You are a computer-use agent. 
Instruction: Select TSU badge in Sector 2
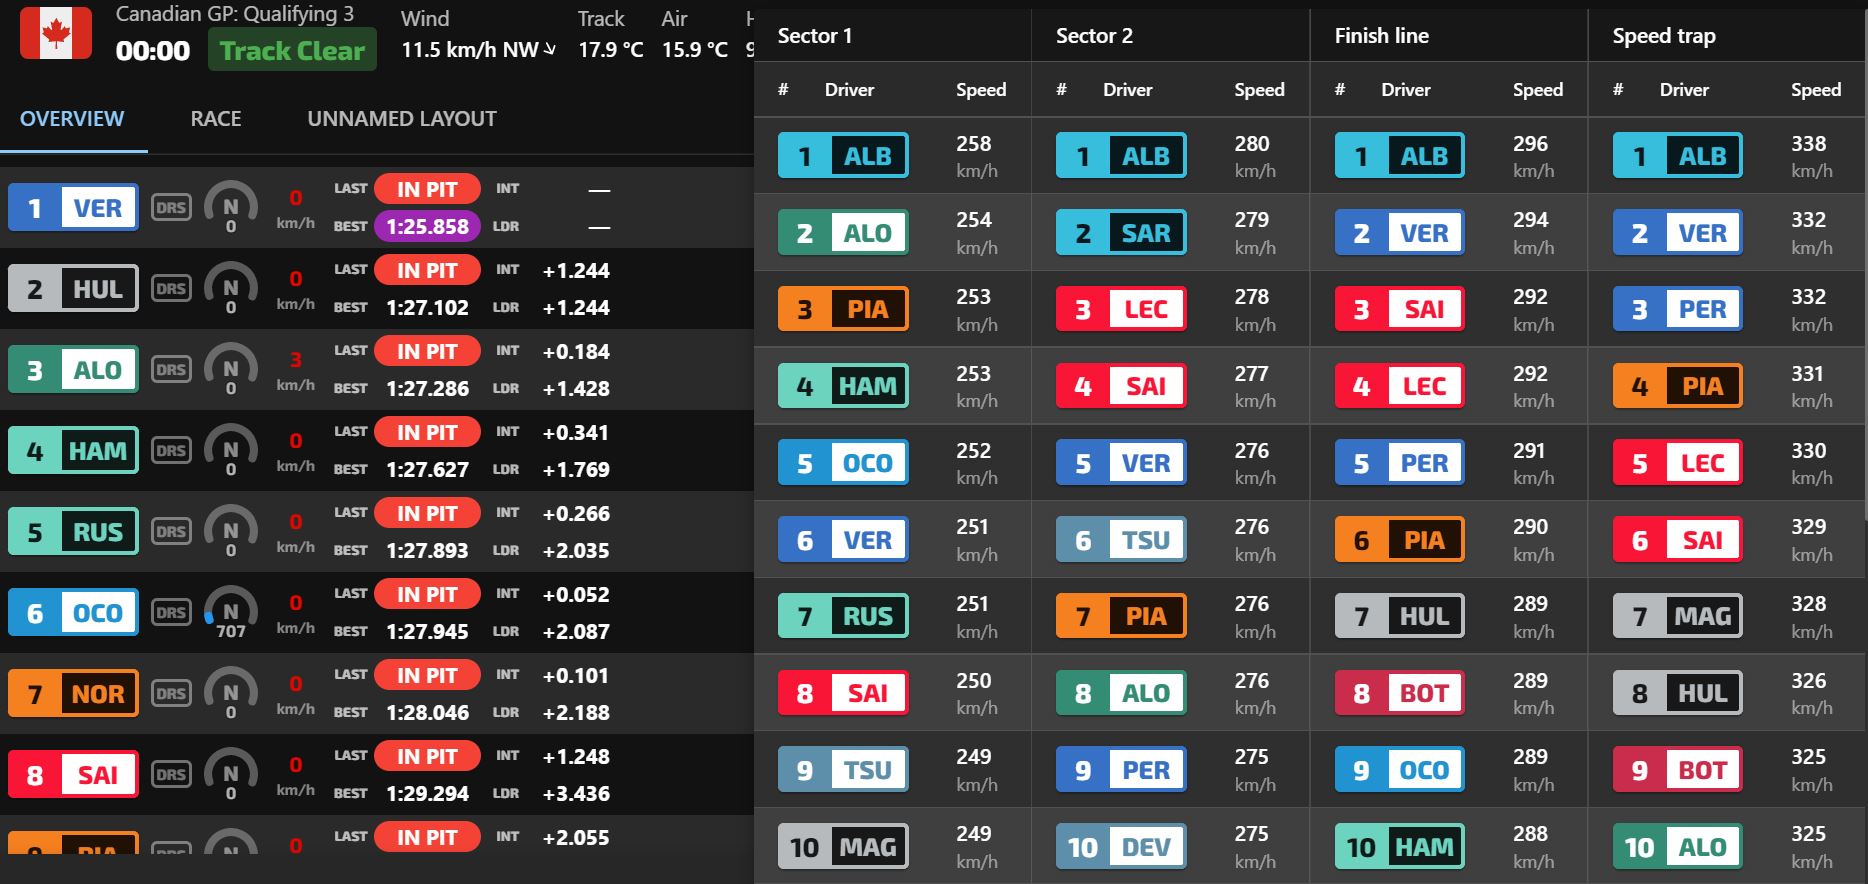click(1121, 540)
